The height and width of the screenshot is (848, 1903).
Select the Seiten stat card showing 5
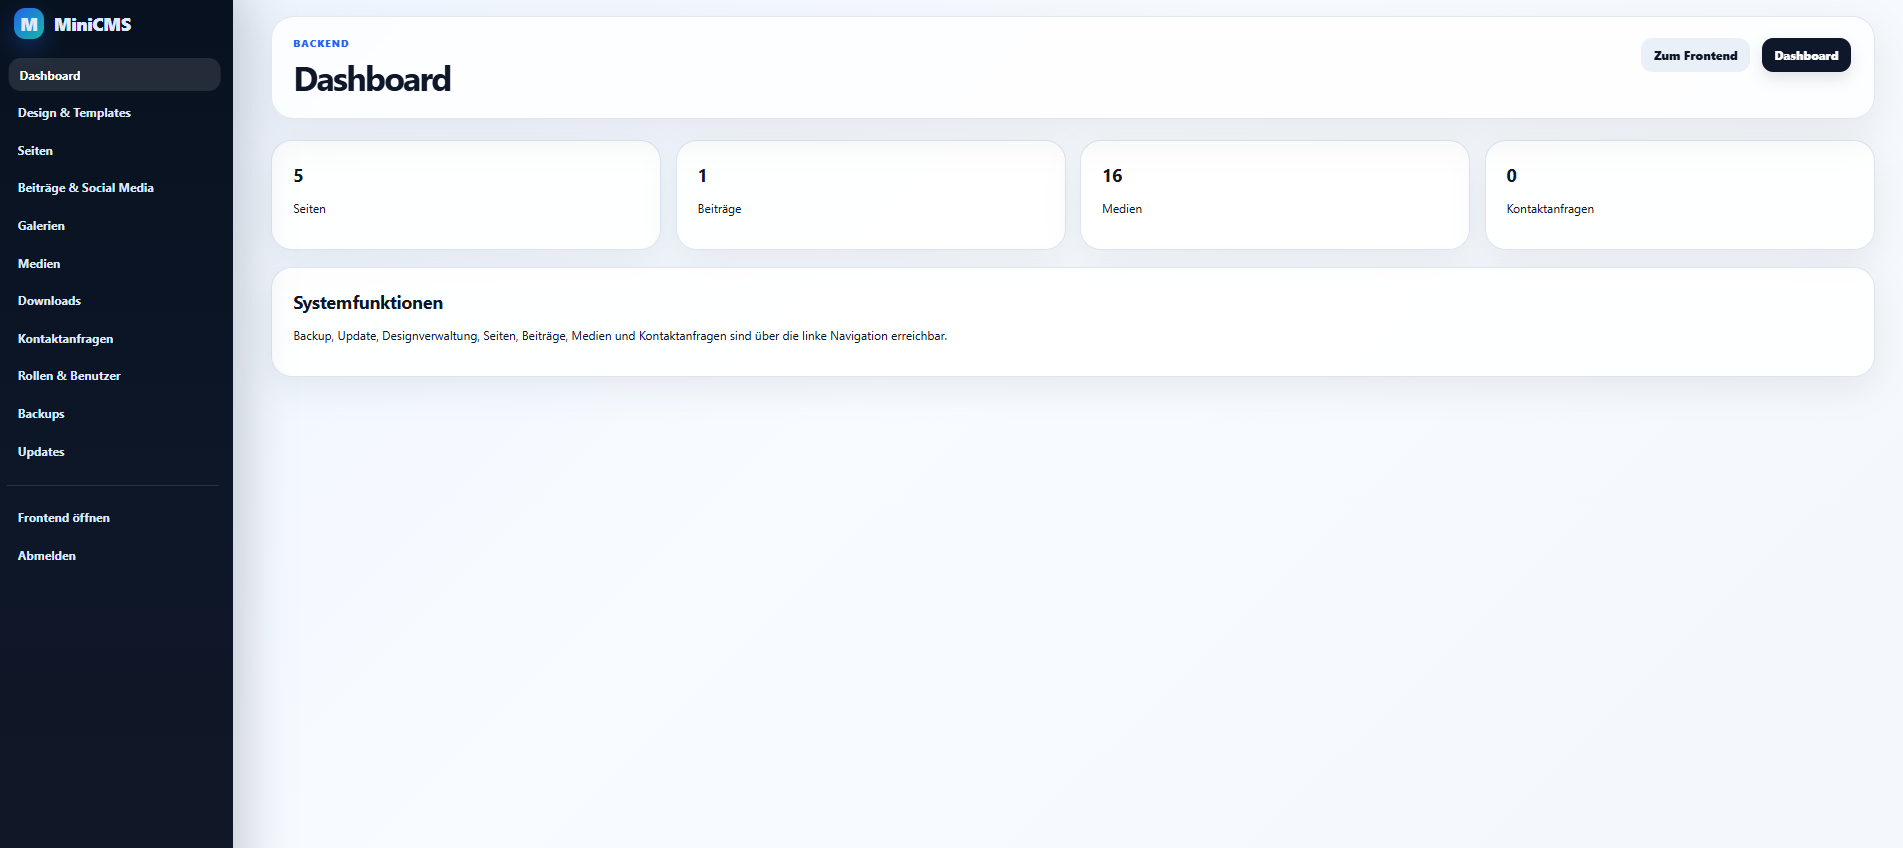[x=466, y=195]
